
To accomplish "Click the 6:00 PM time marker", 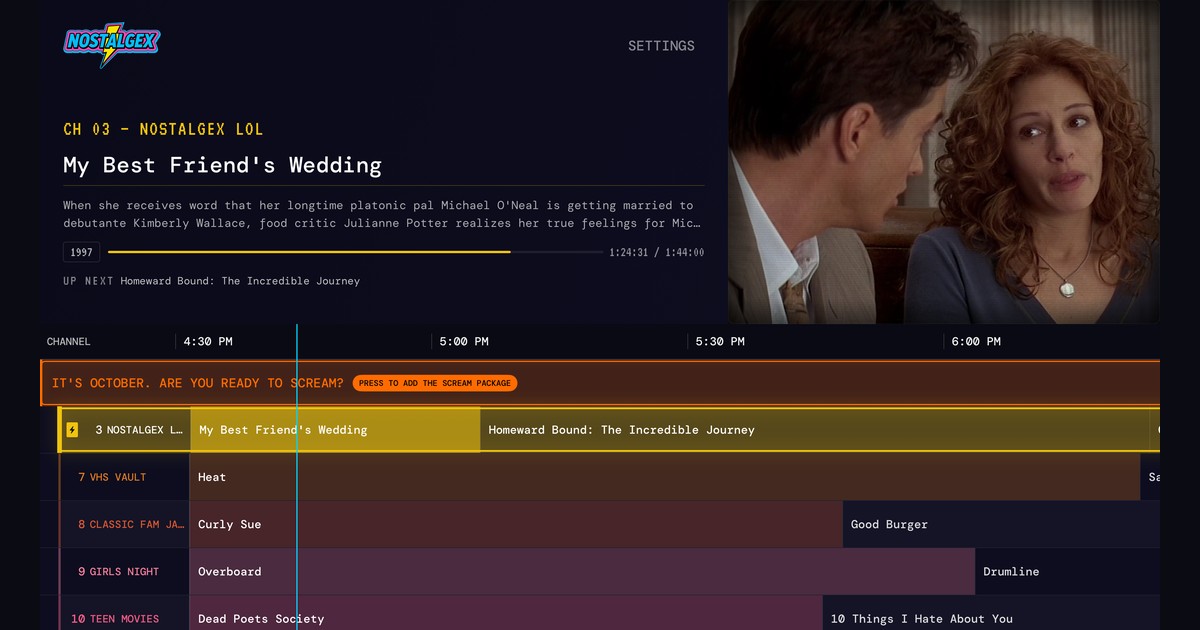I will (x=976, y=342).
